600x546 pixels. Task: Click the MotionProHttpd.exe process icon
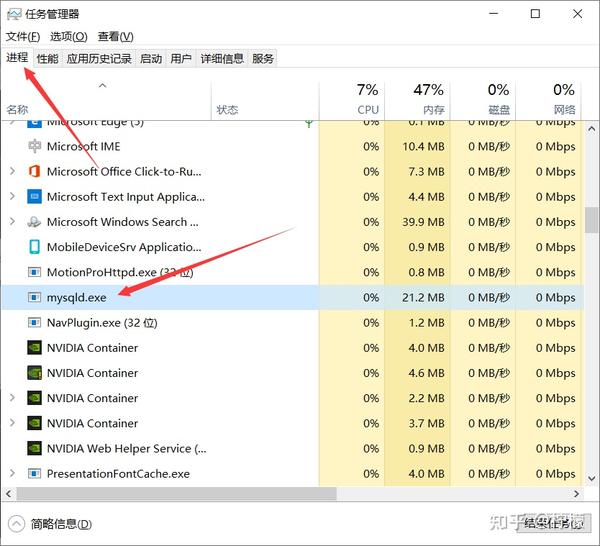[34, 272]
